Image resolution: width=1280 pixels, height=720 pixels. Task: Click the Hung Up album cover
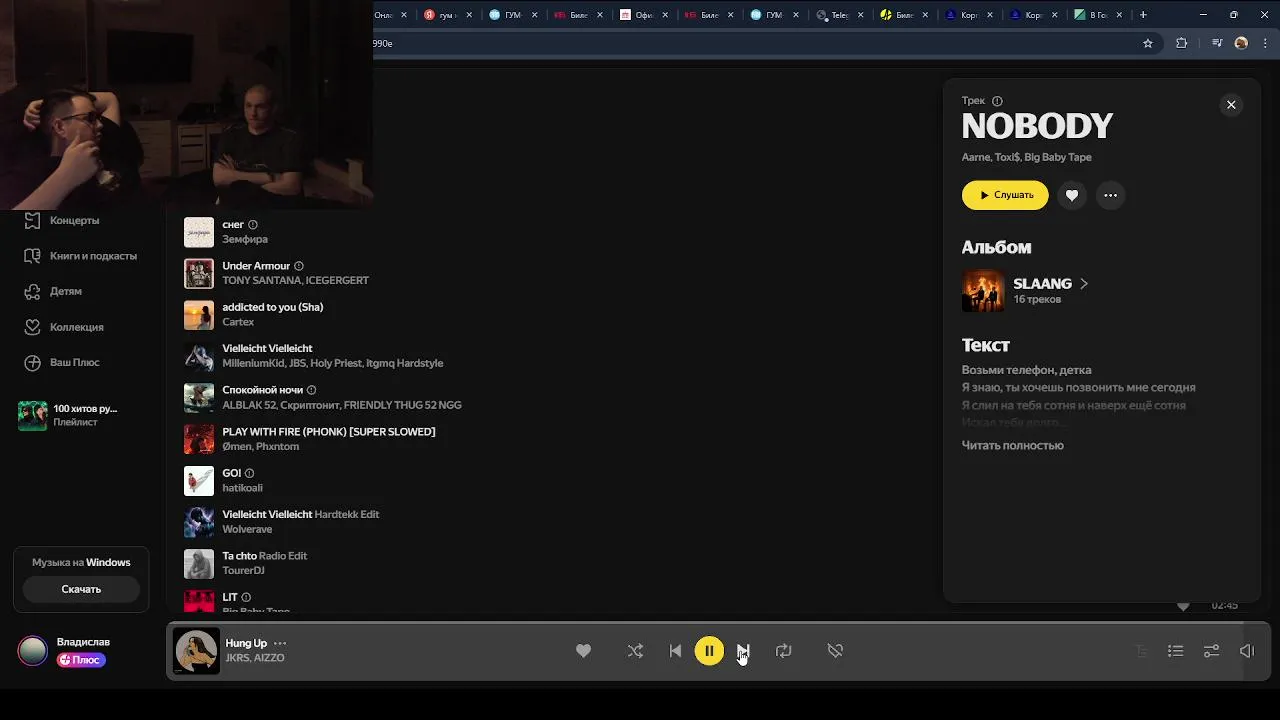(196, 651)
